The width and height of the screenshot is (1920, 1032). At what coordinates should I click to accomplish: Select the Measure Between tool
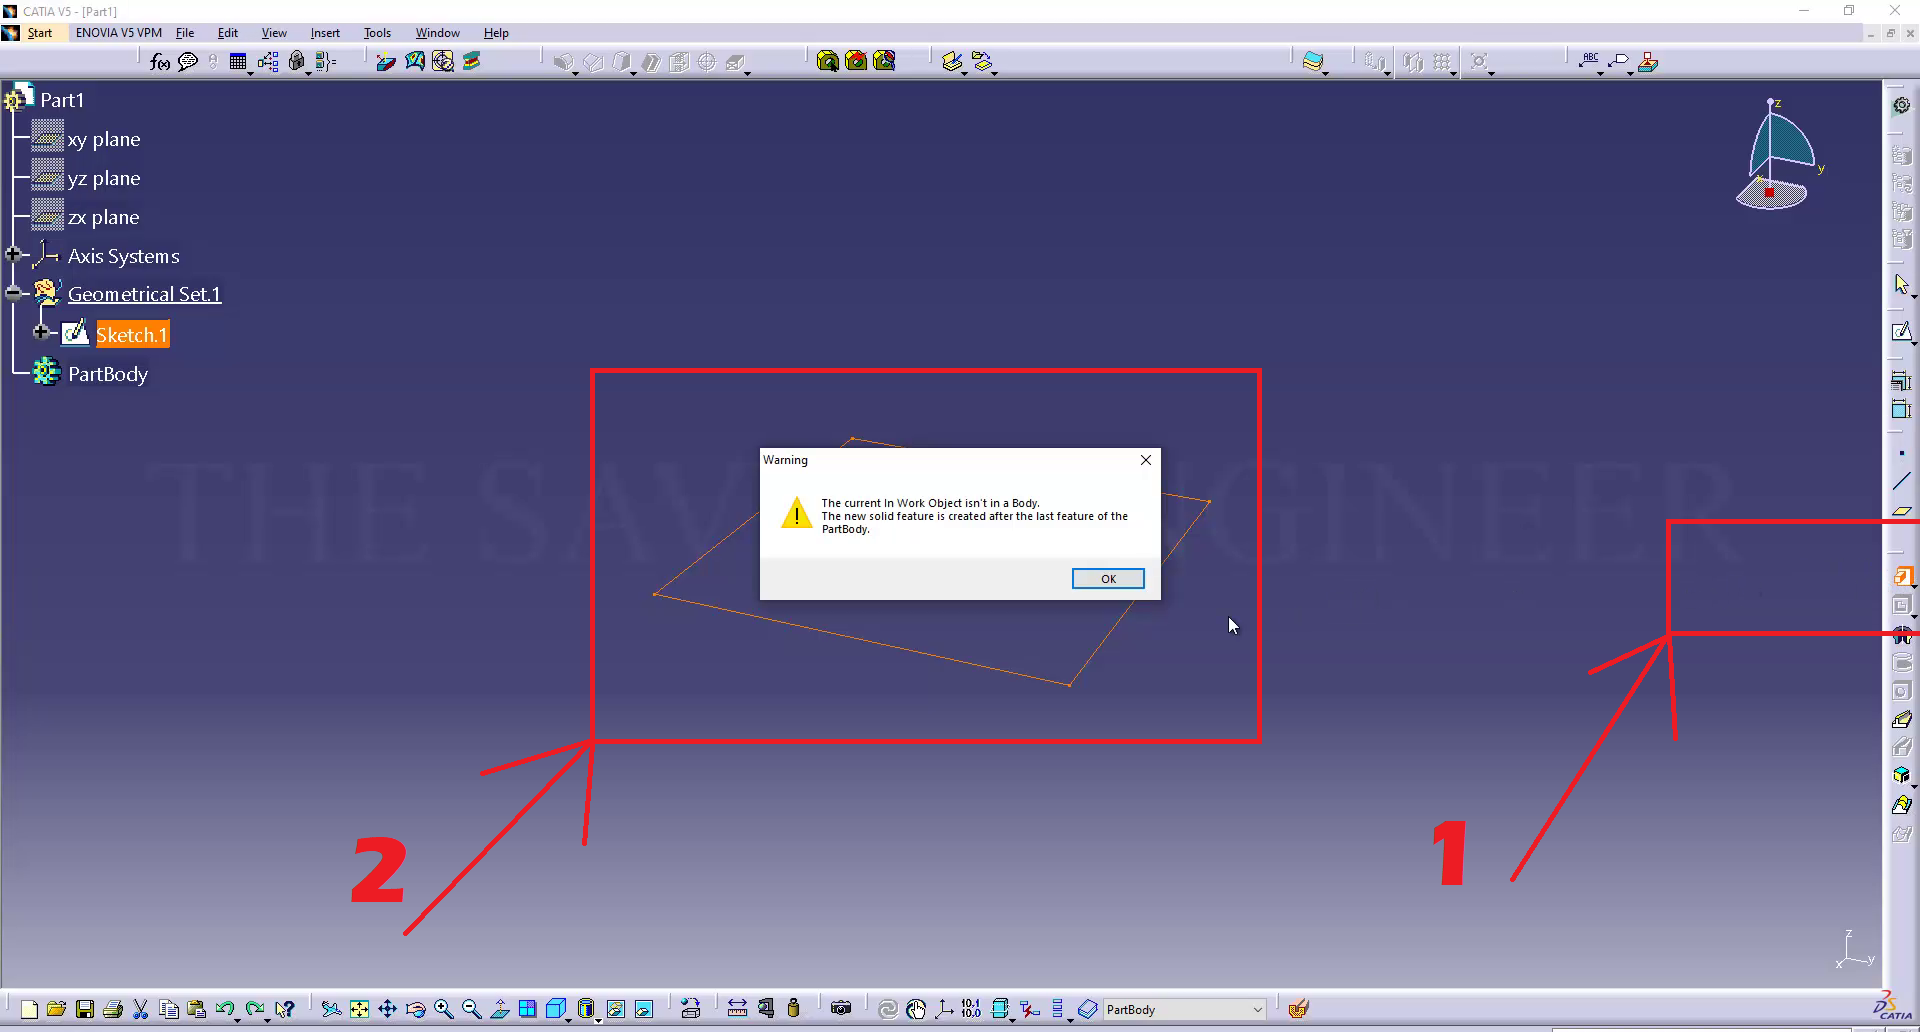737,1008
